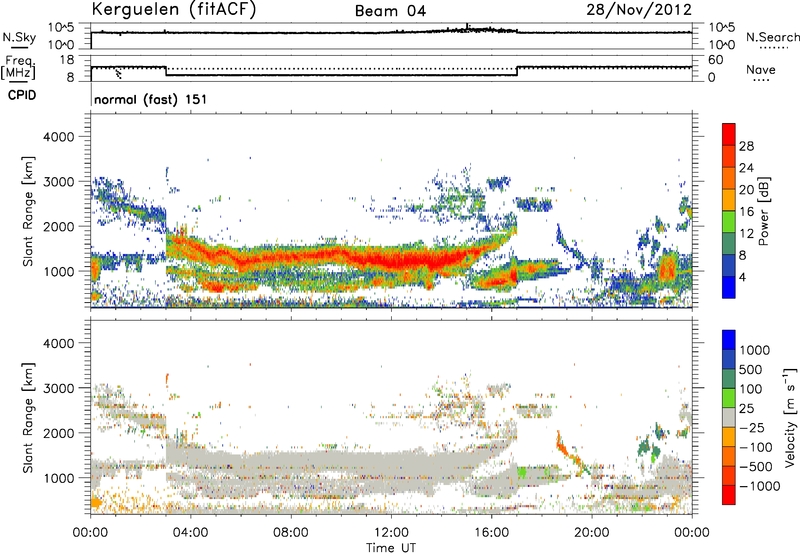The width and height of the screenshot is (800, 554).
Task: Click the '04:00' time tick label
Action: click(x=190, y=533)
